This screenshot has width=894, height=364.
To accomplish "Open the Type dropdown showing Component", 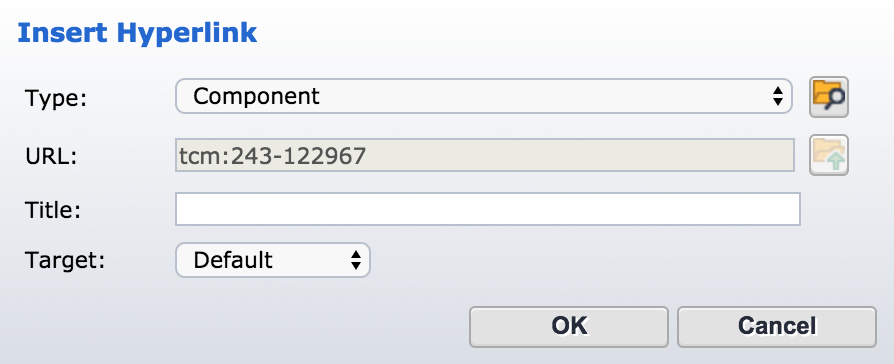I will tap(483, 96).
